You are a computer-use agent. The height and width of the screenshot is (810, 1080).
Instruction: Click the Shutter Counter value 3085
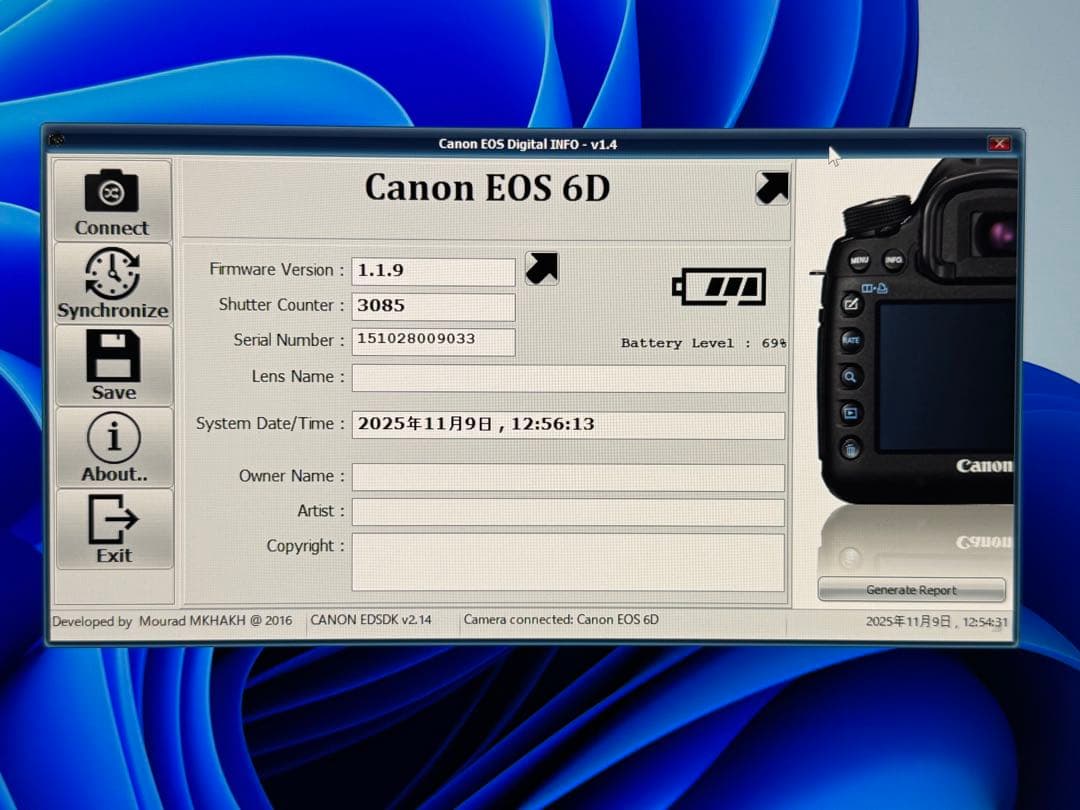[x=432, y=306]
